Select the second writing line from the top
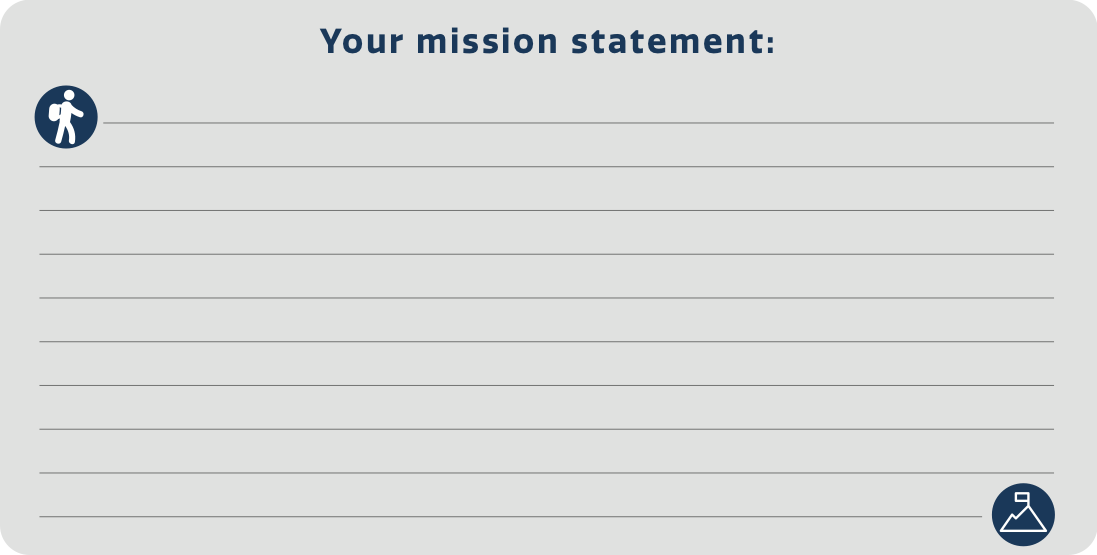The image size is (1097, 555). 546,167
